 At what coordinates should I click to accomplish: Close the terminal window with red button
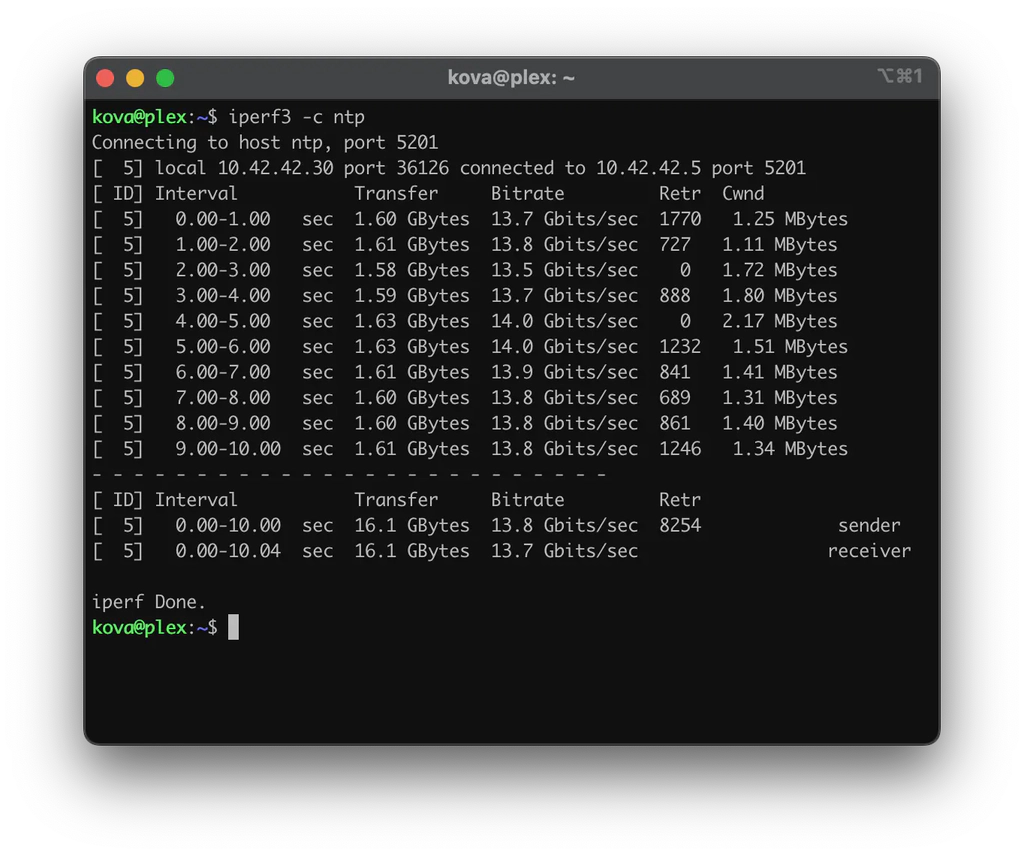pos(105,78)
